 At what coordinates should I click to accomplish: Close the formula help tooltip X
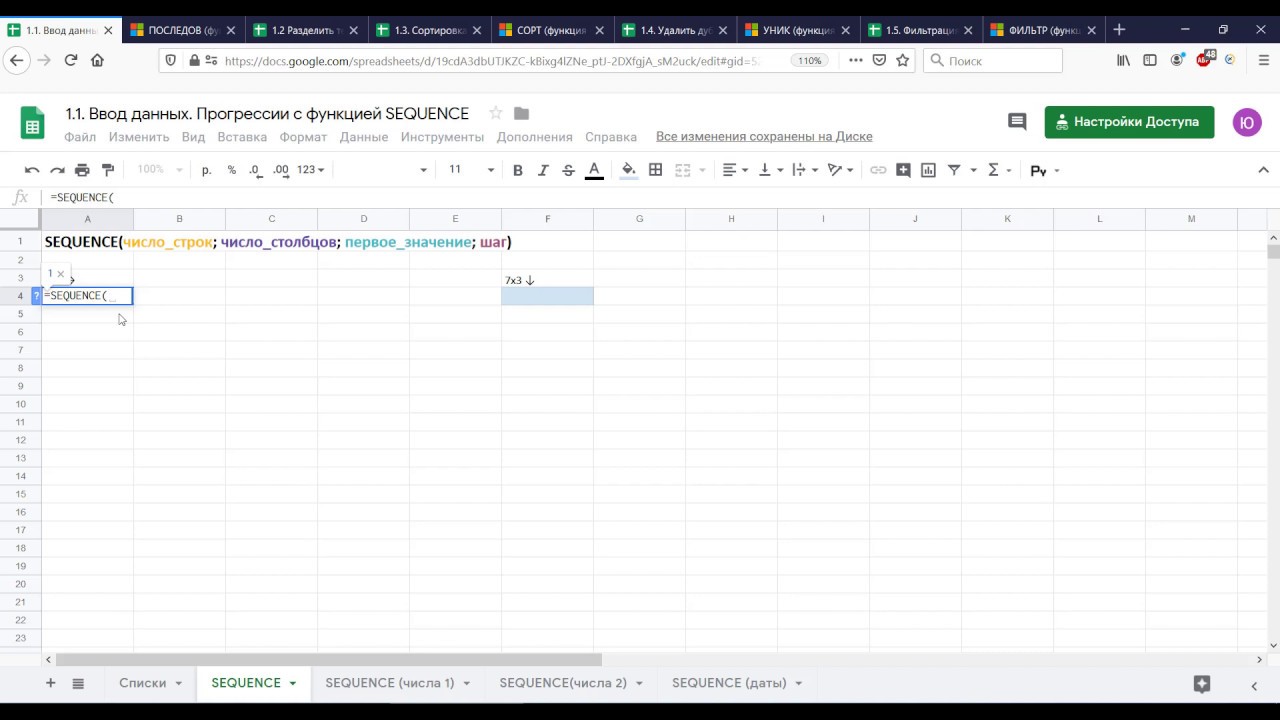pyautogui.click(x=61, y=274)
